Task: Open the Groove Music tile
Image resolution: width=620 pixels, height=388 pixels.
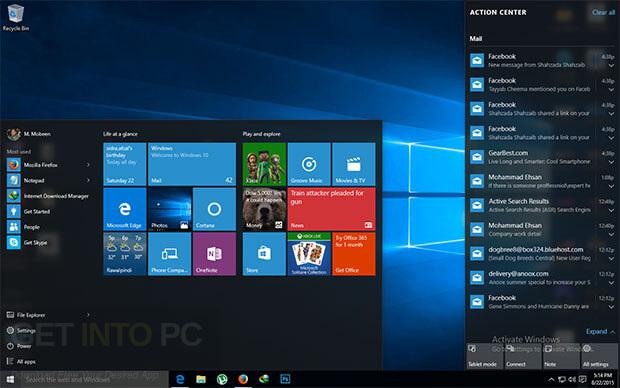Action: 309,164
